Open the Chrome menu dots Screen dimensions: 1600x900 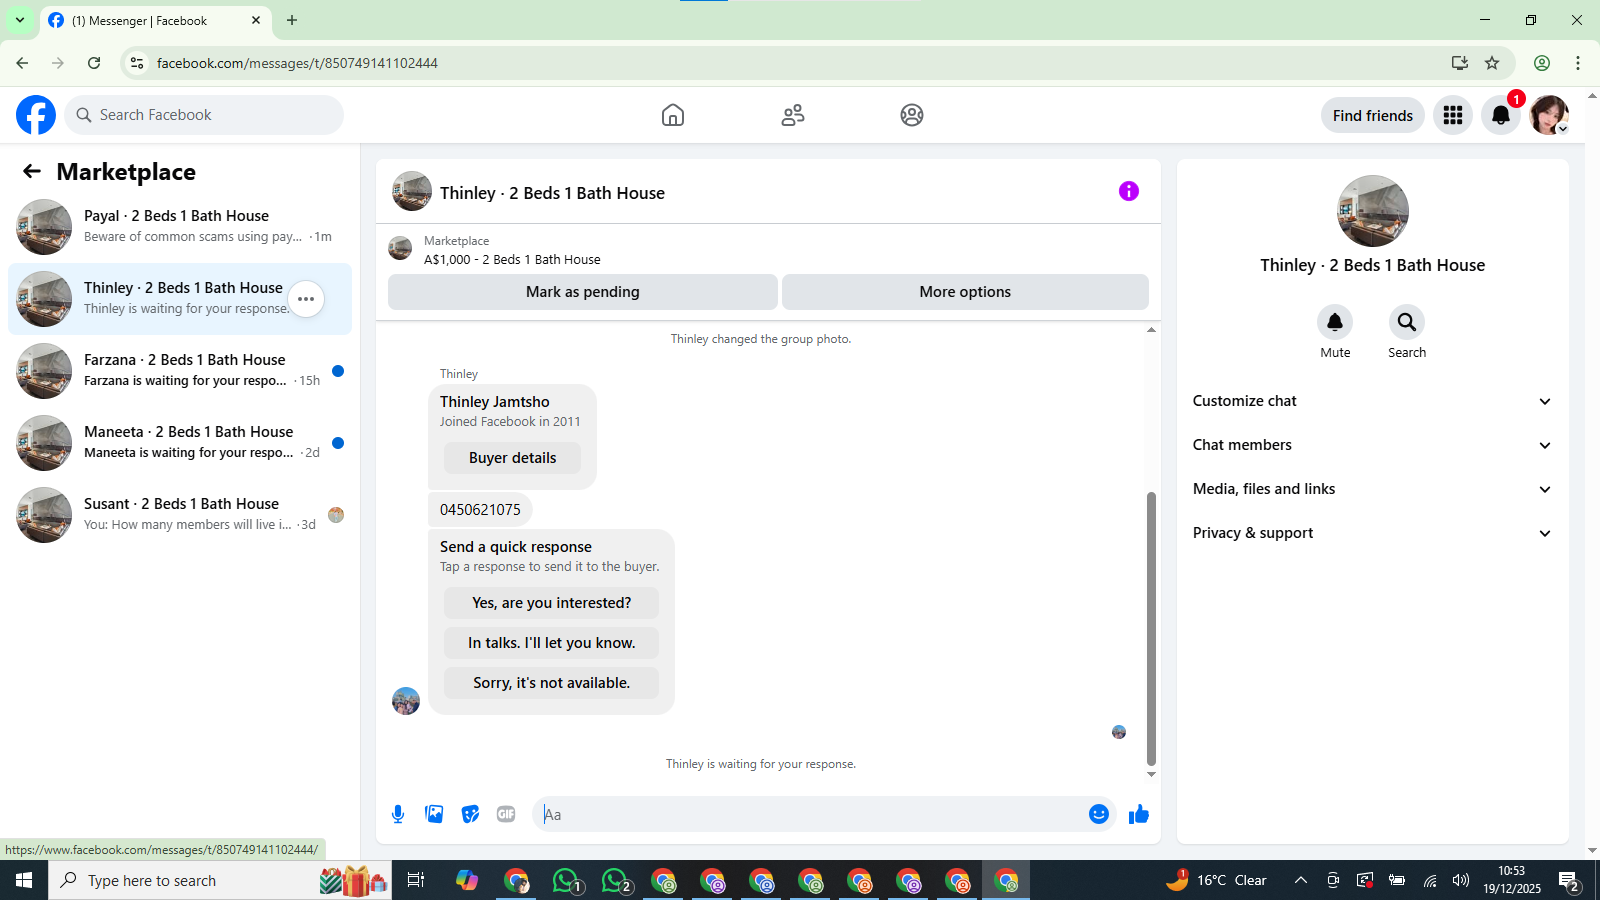click(1578, 63)
